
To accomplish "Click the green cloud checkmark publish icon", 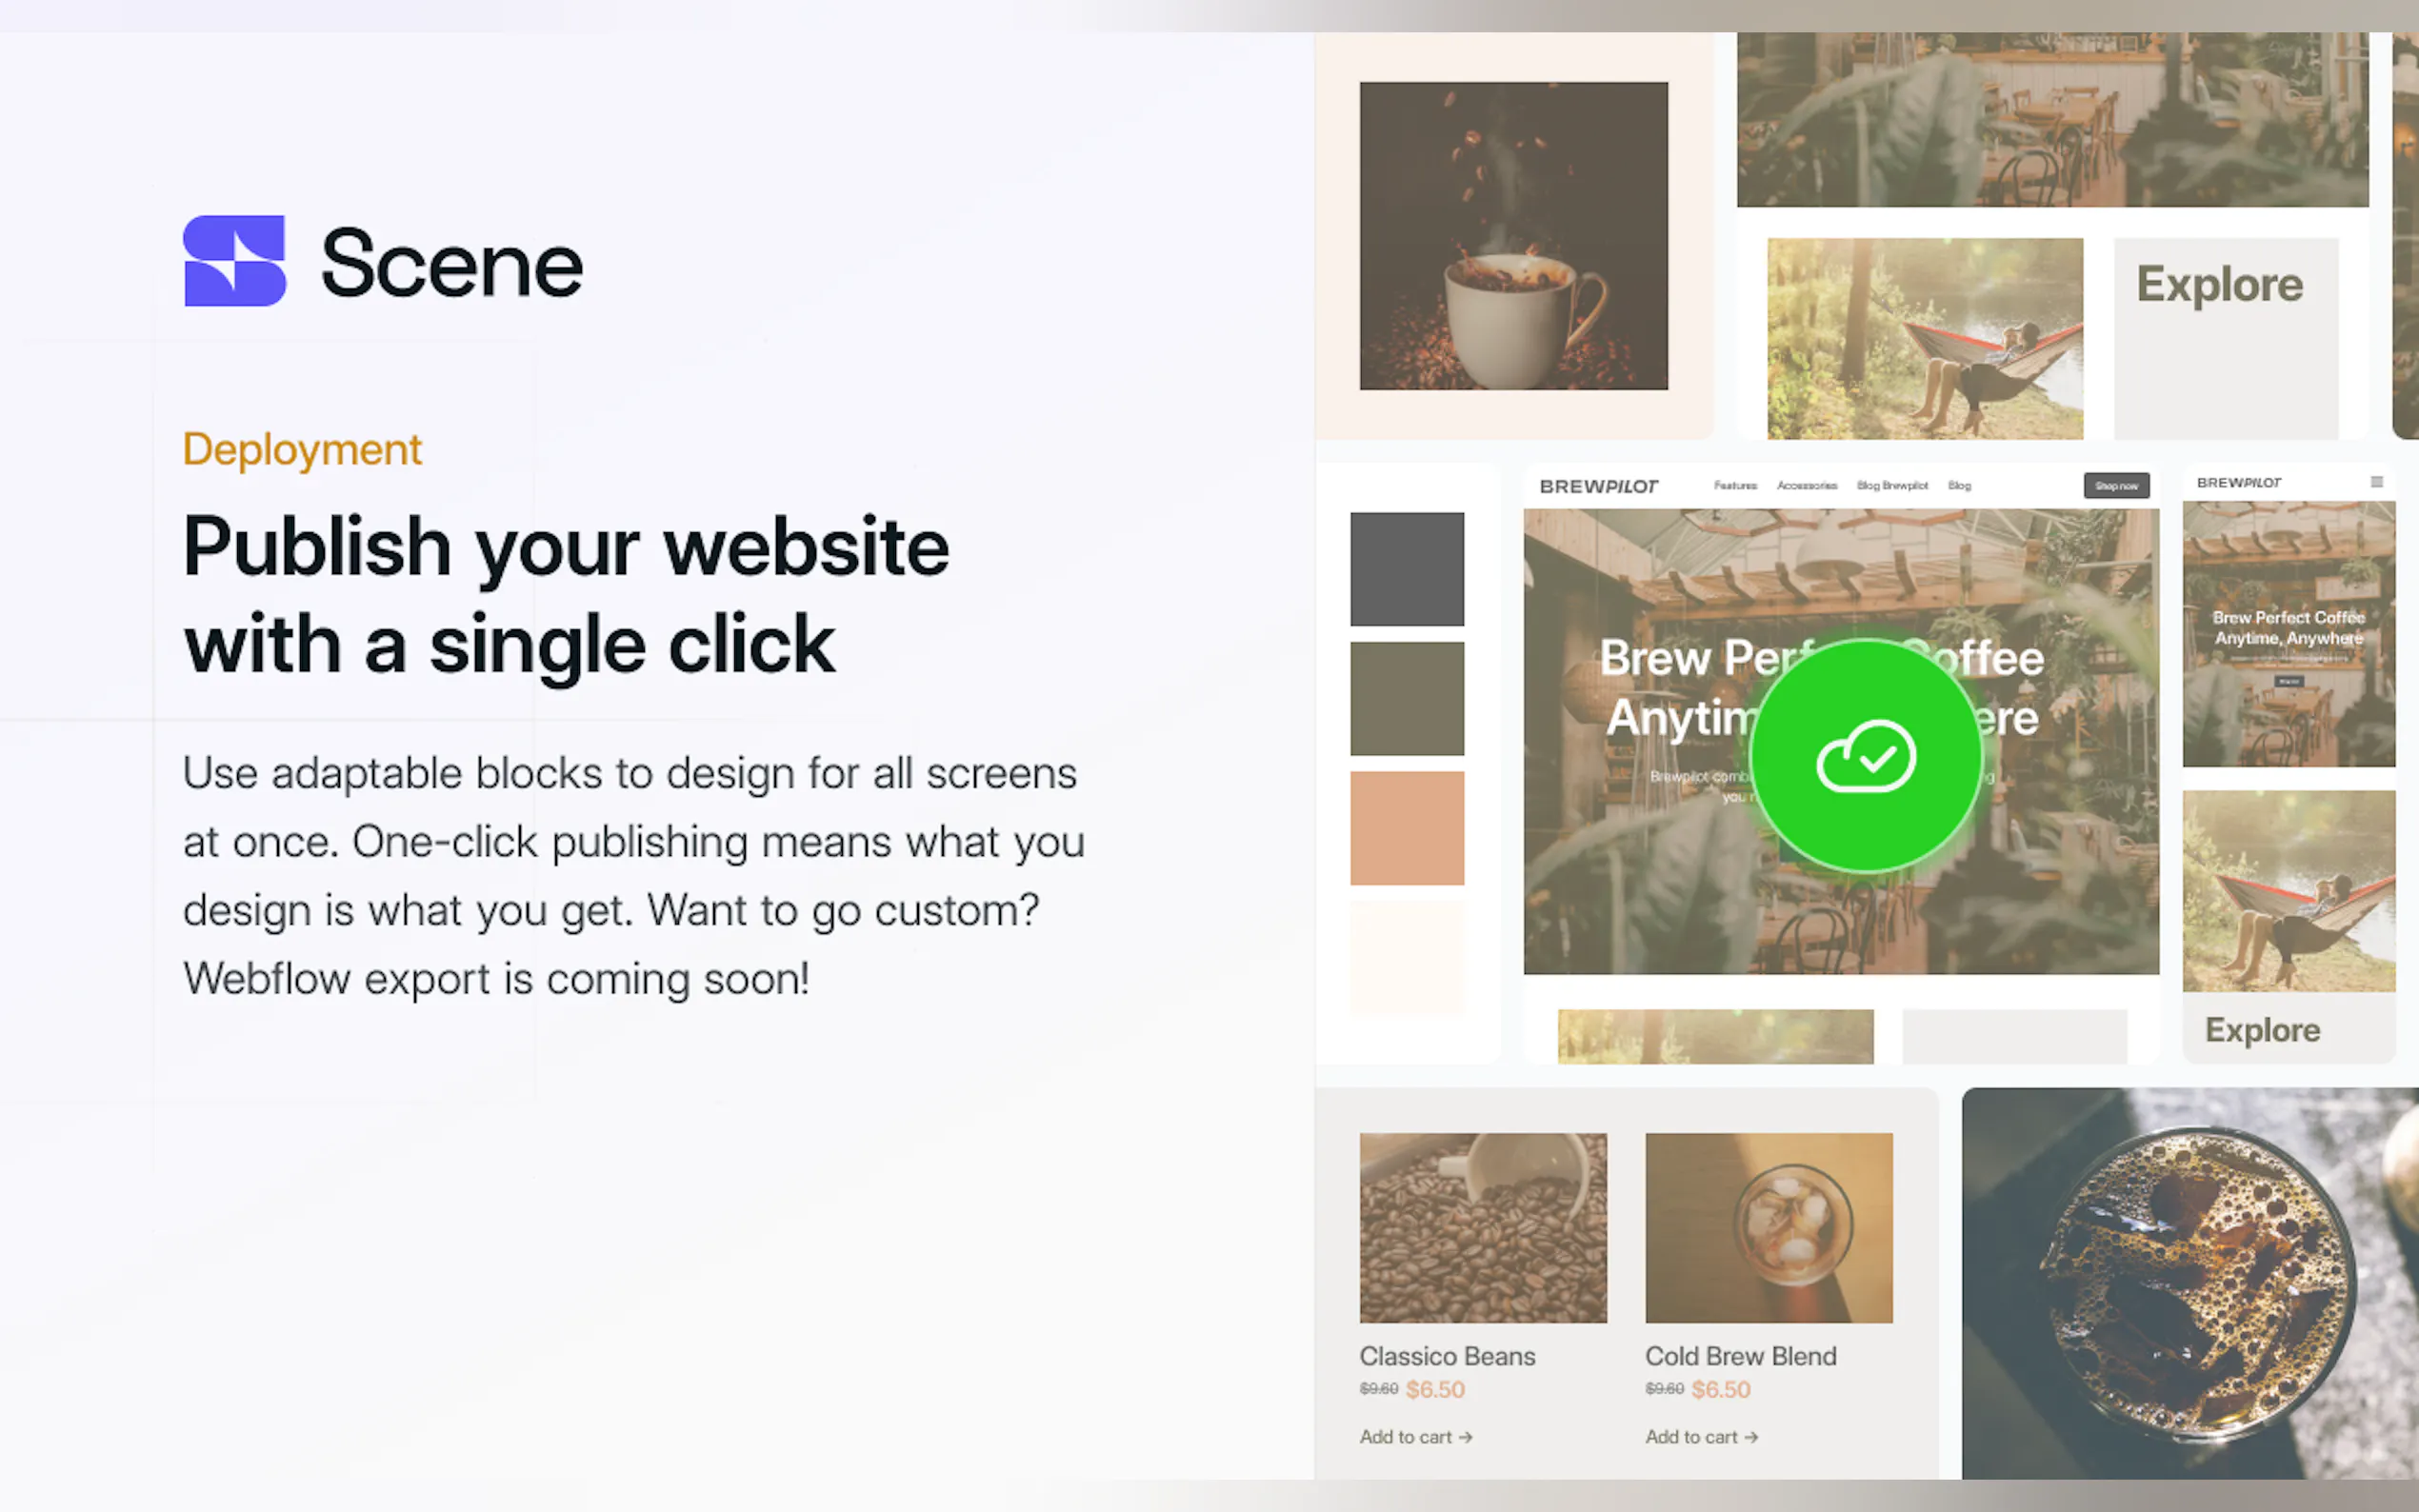I will point(1866,757).
